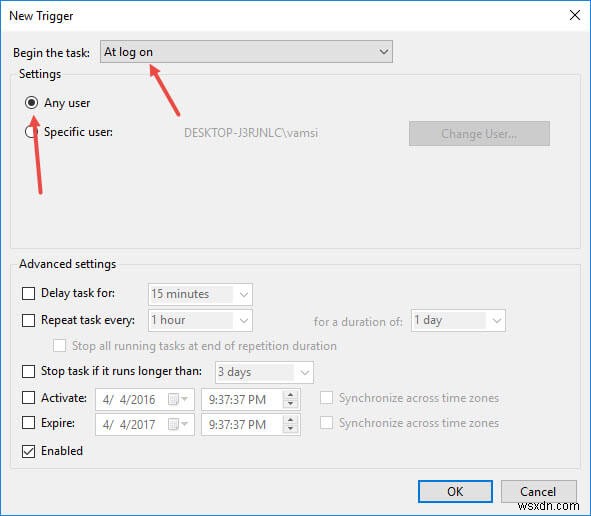Enable Stop task if runs longer checkbox
The height and width of the screenshot is (516, 591).
point(29,371)
